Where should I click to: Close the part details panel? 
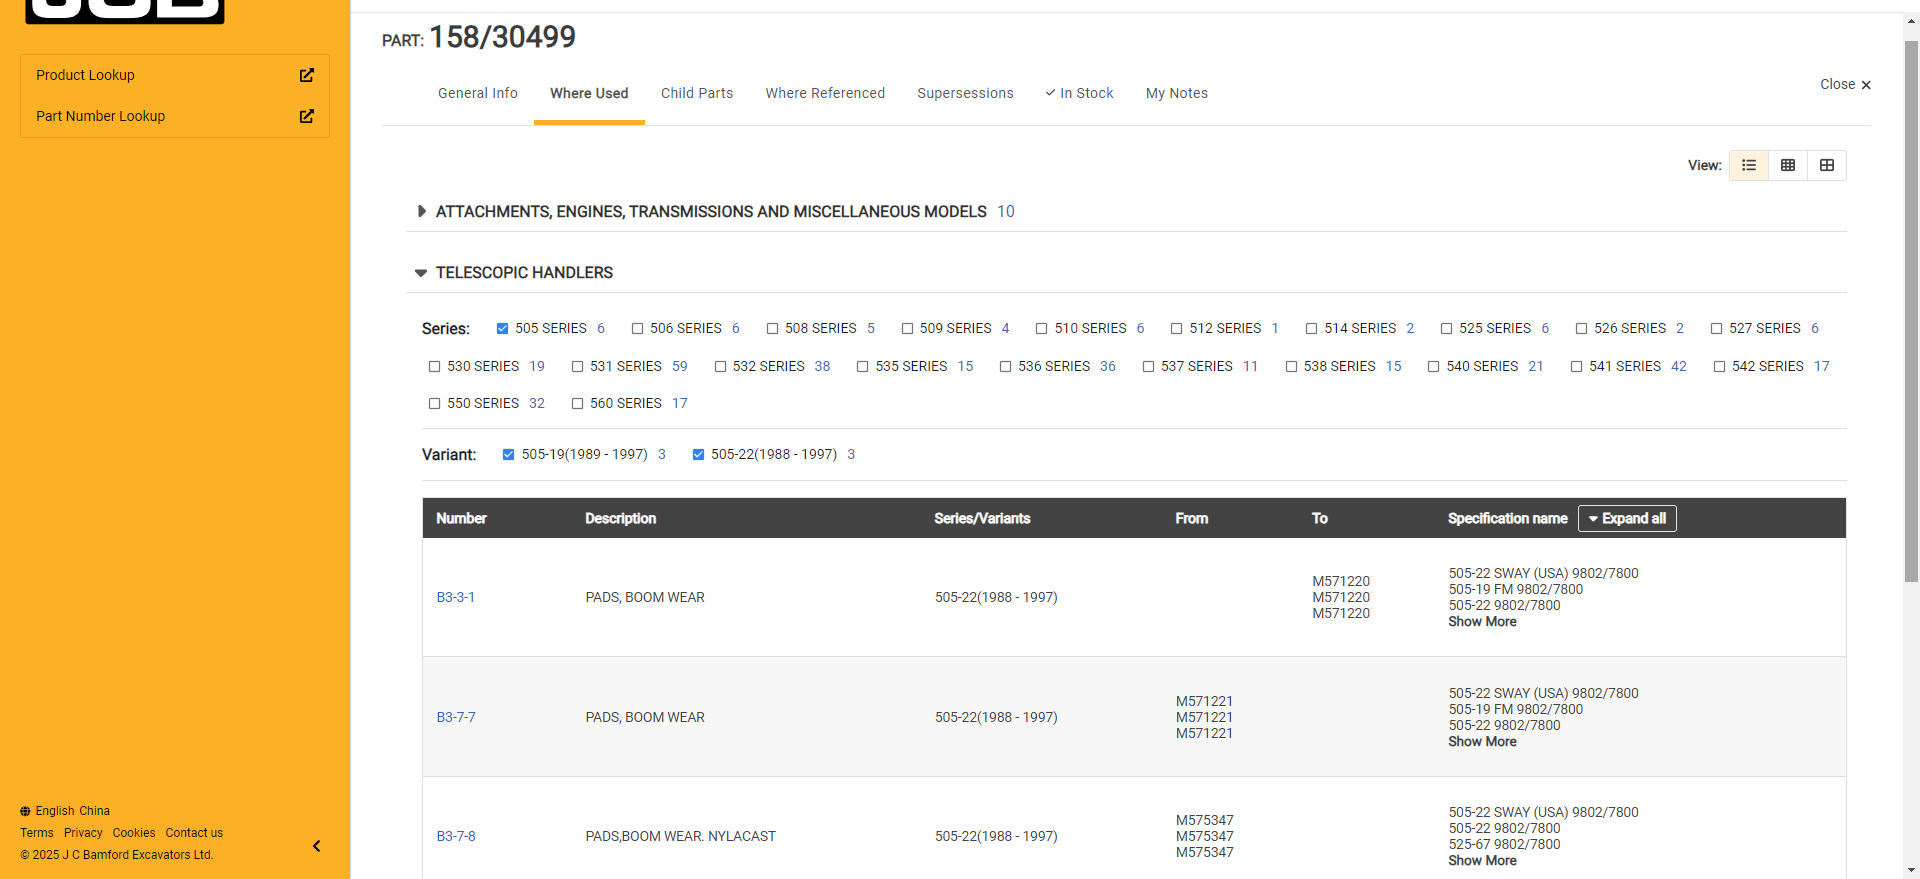1845,85
